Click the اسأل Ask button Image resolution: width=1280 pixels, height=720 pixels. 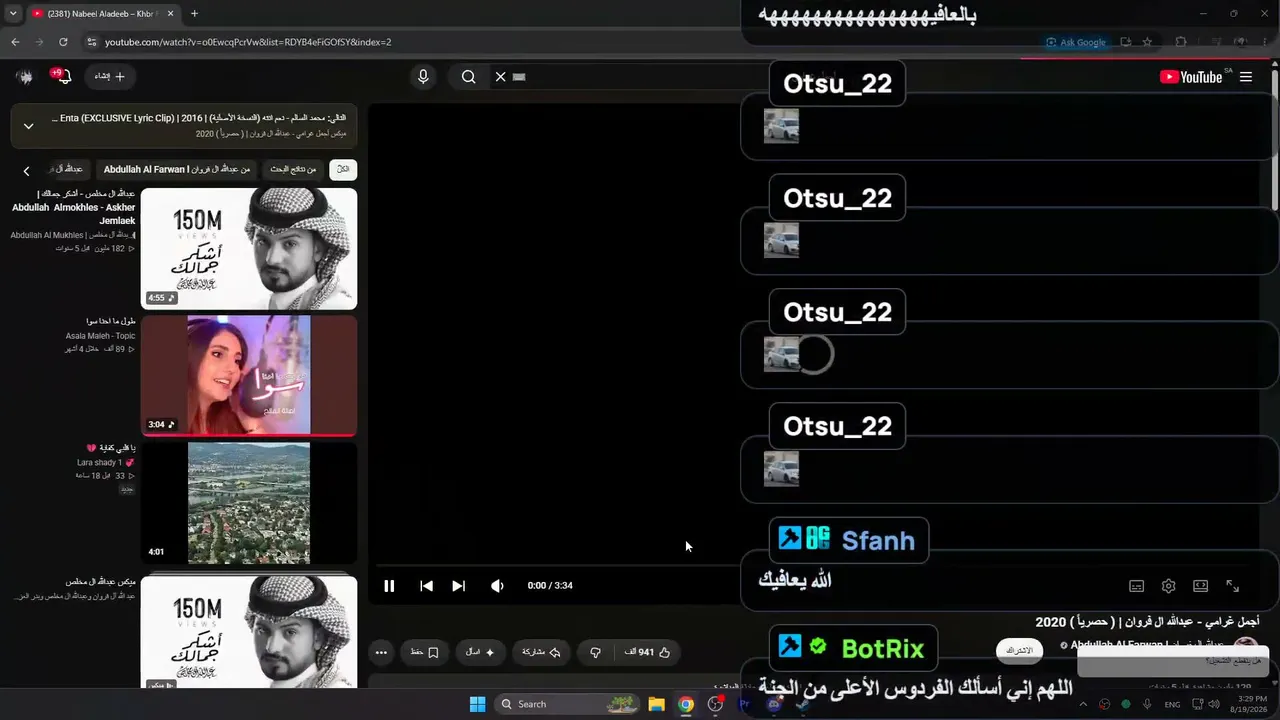481,652
